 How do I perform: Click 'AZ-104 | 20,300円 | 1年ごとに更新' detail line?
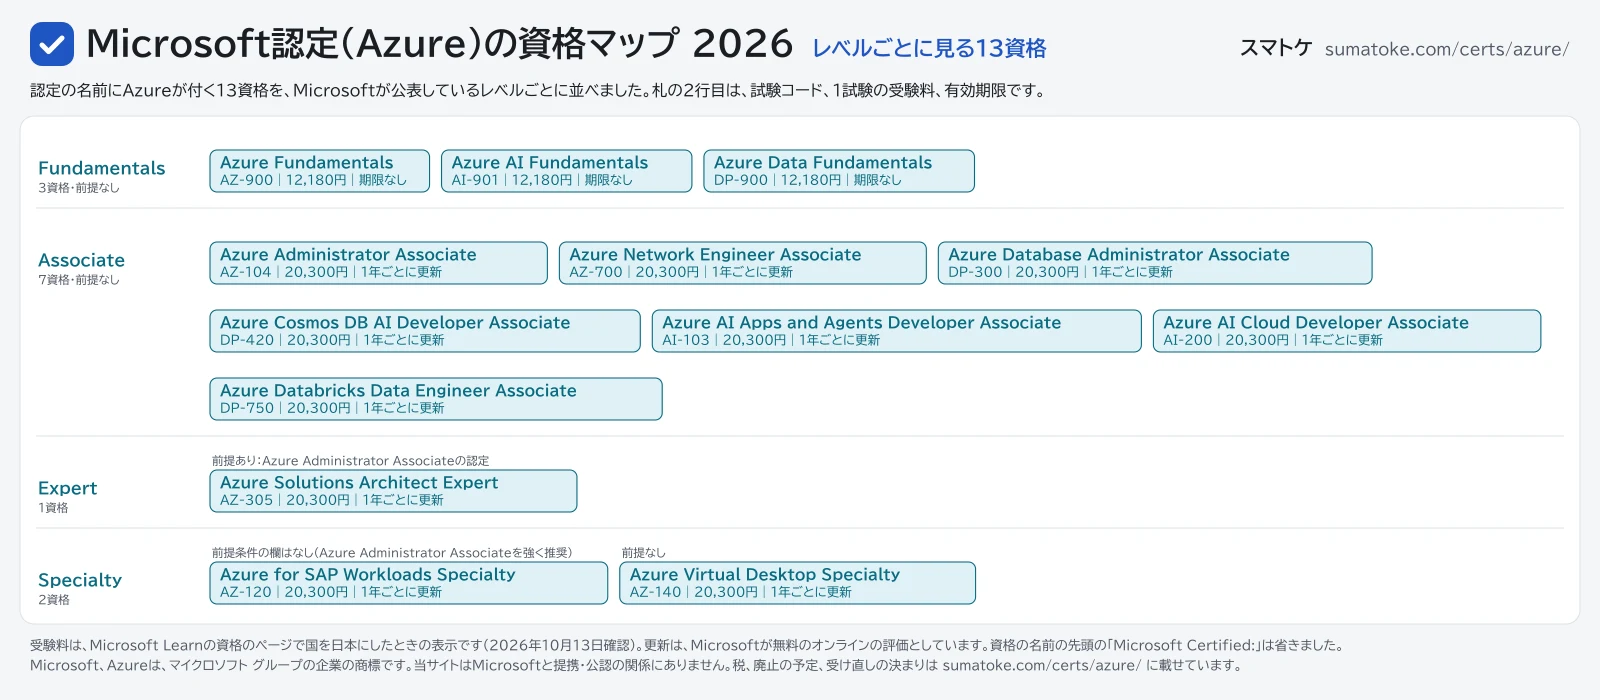[x=331, y=272]
